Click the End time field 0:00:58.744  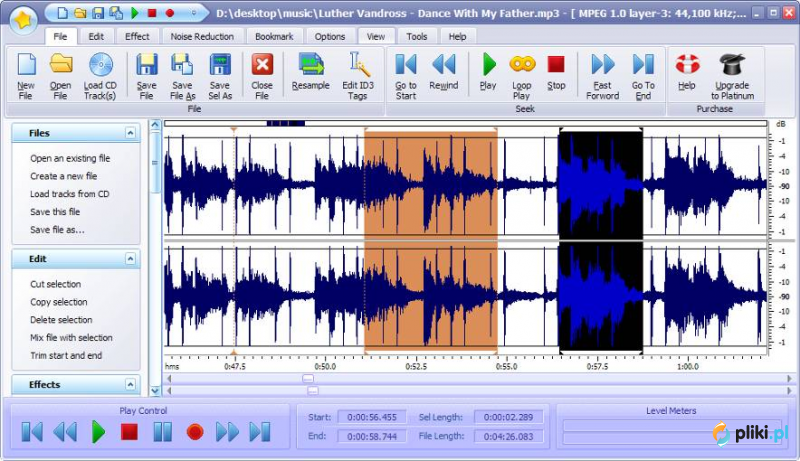(x=372, y=437)
